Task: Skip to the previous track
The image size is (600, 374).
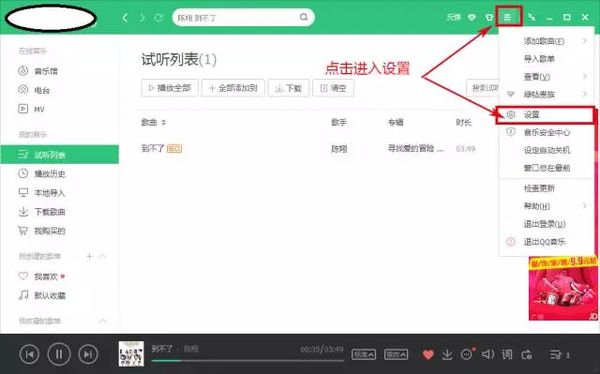Action: point(29,354)
